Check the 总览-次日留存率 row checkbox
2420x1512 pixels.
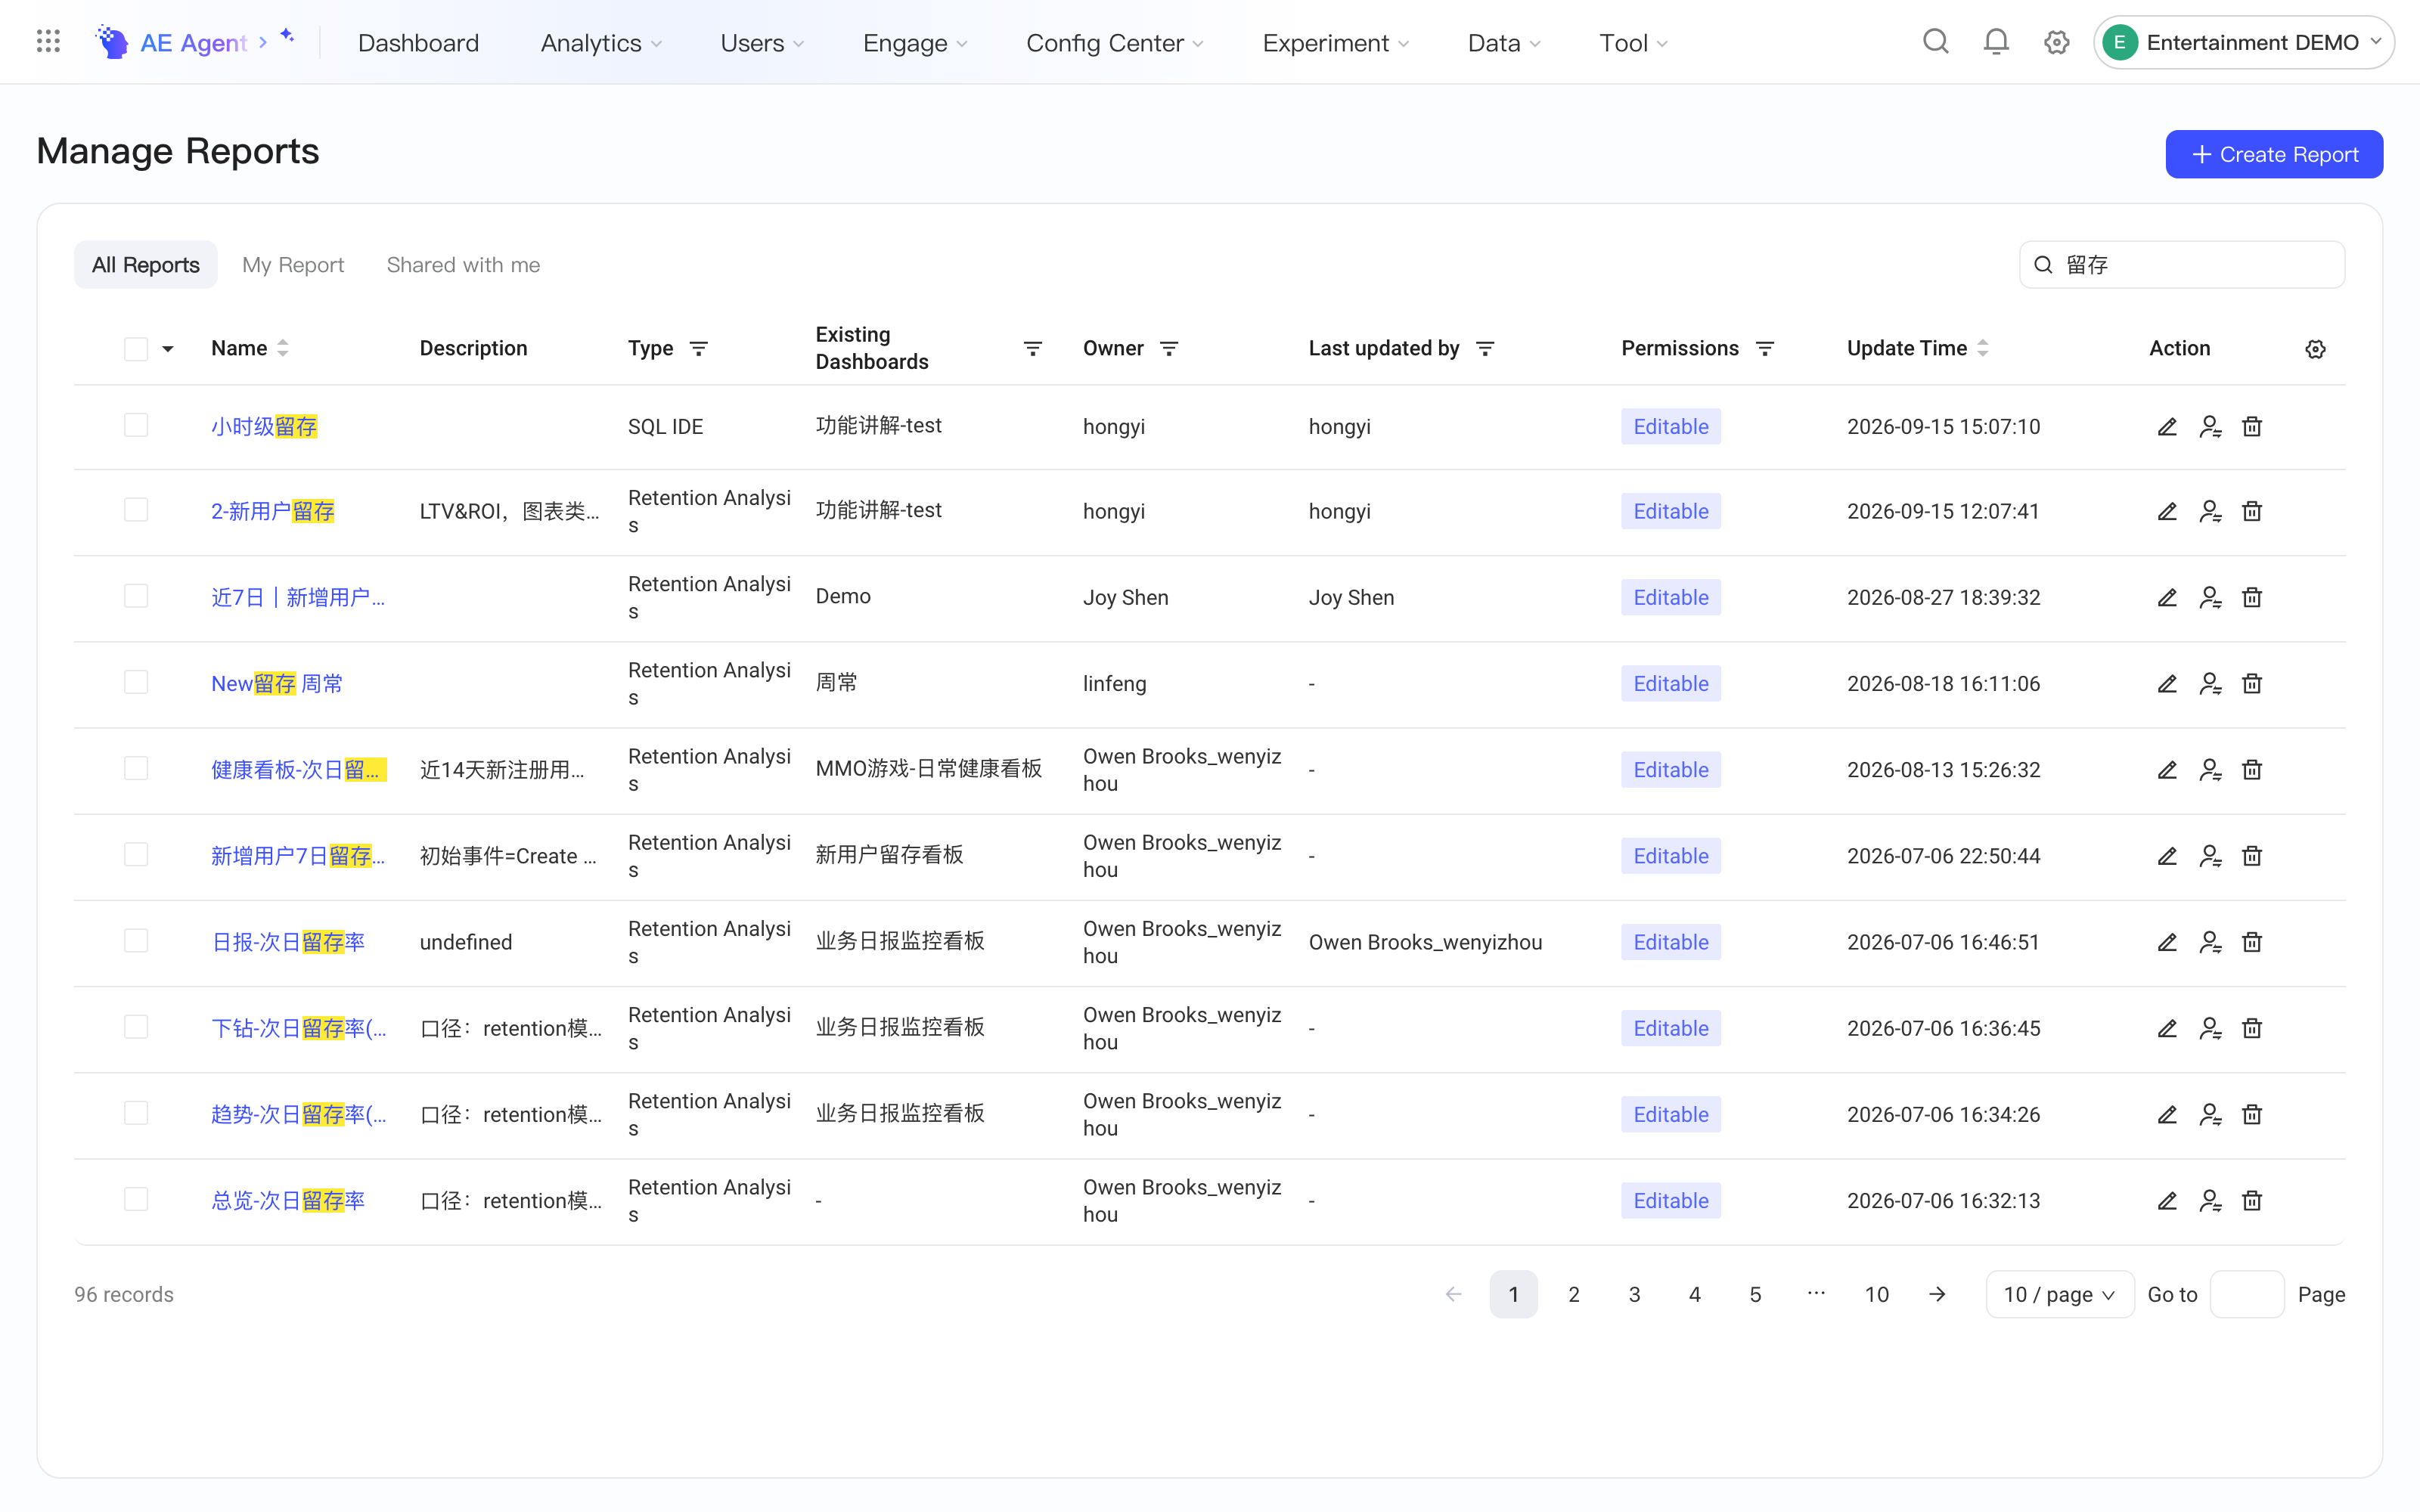click(136, 1200)
